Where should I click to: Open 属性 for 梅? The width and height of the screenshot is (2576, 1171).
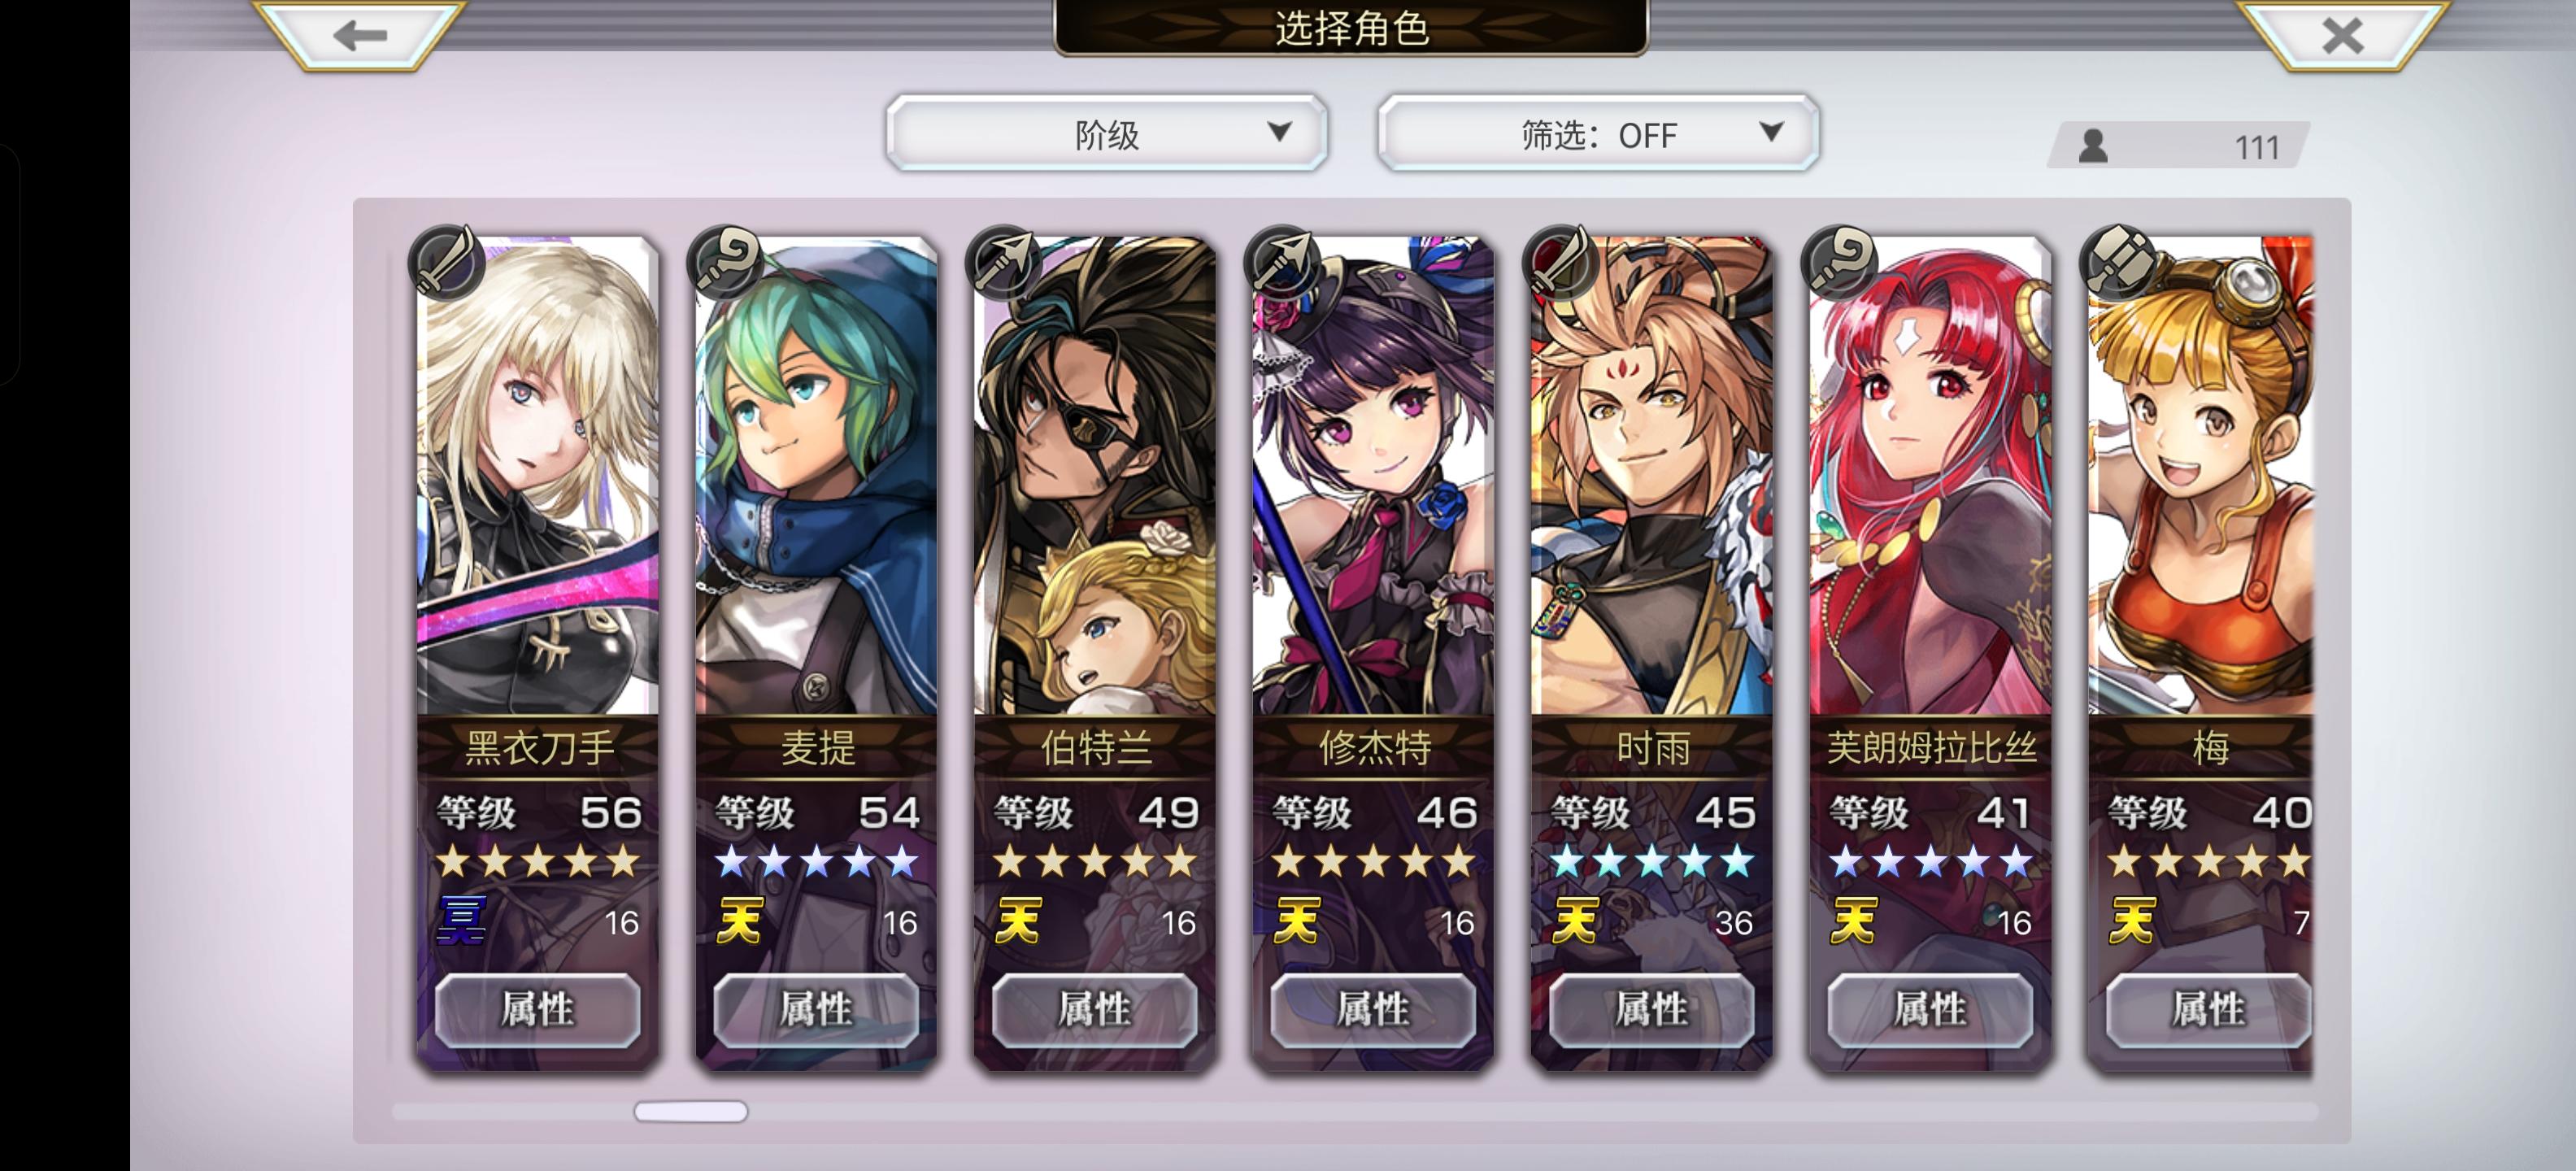pyautogui.click(x=2209, y=1010)
